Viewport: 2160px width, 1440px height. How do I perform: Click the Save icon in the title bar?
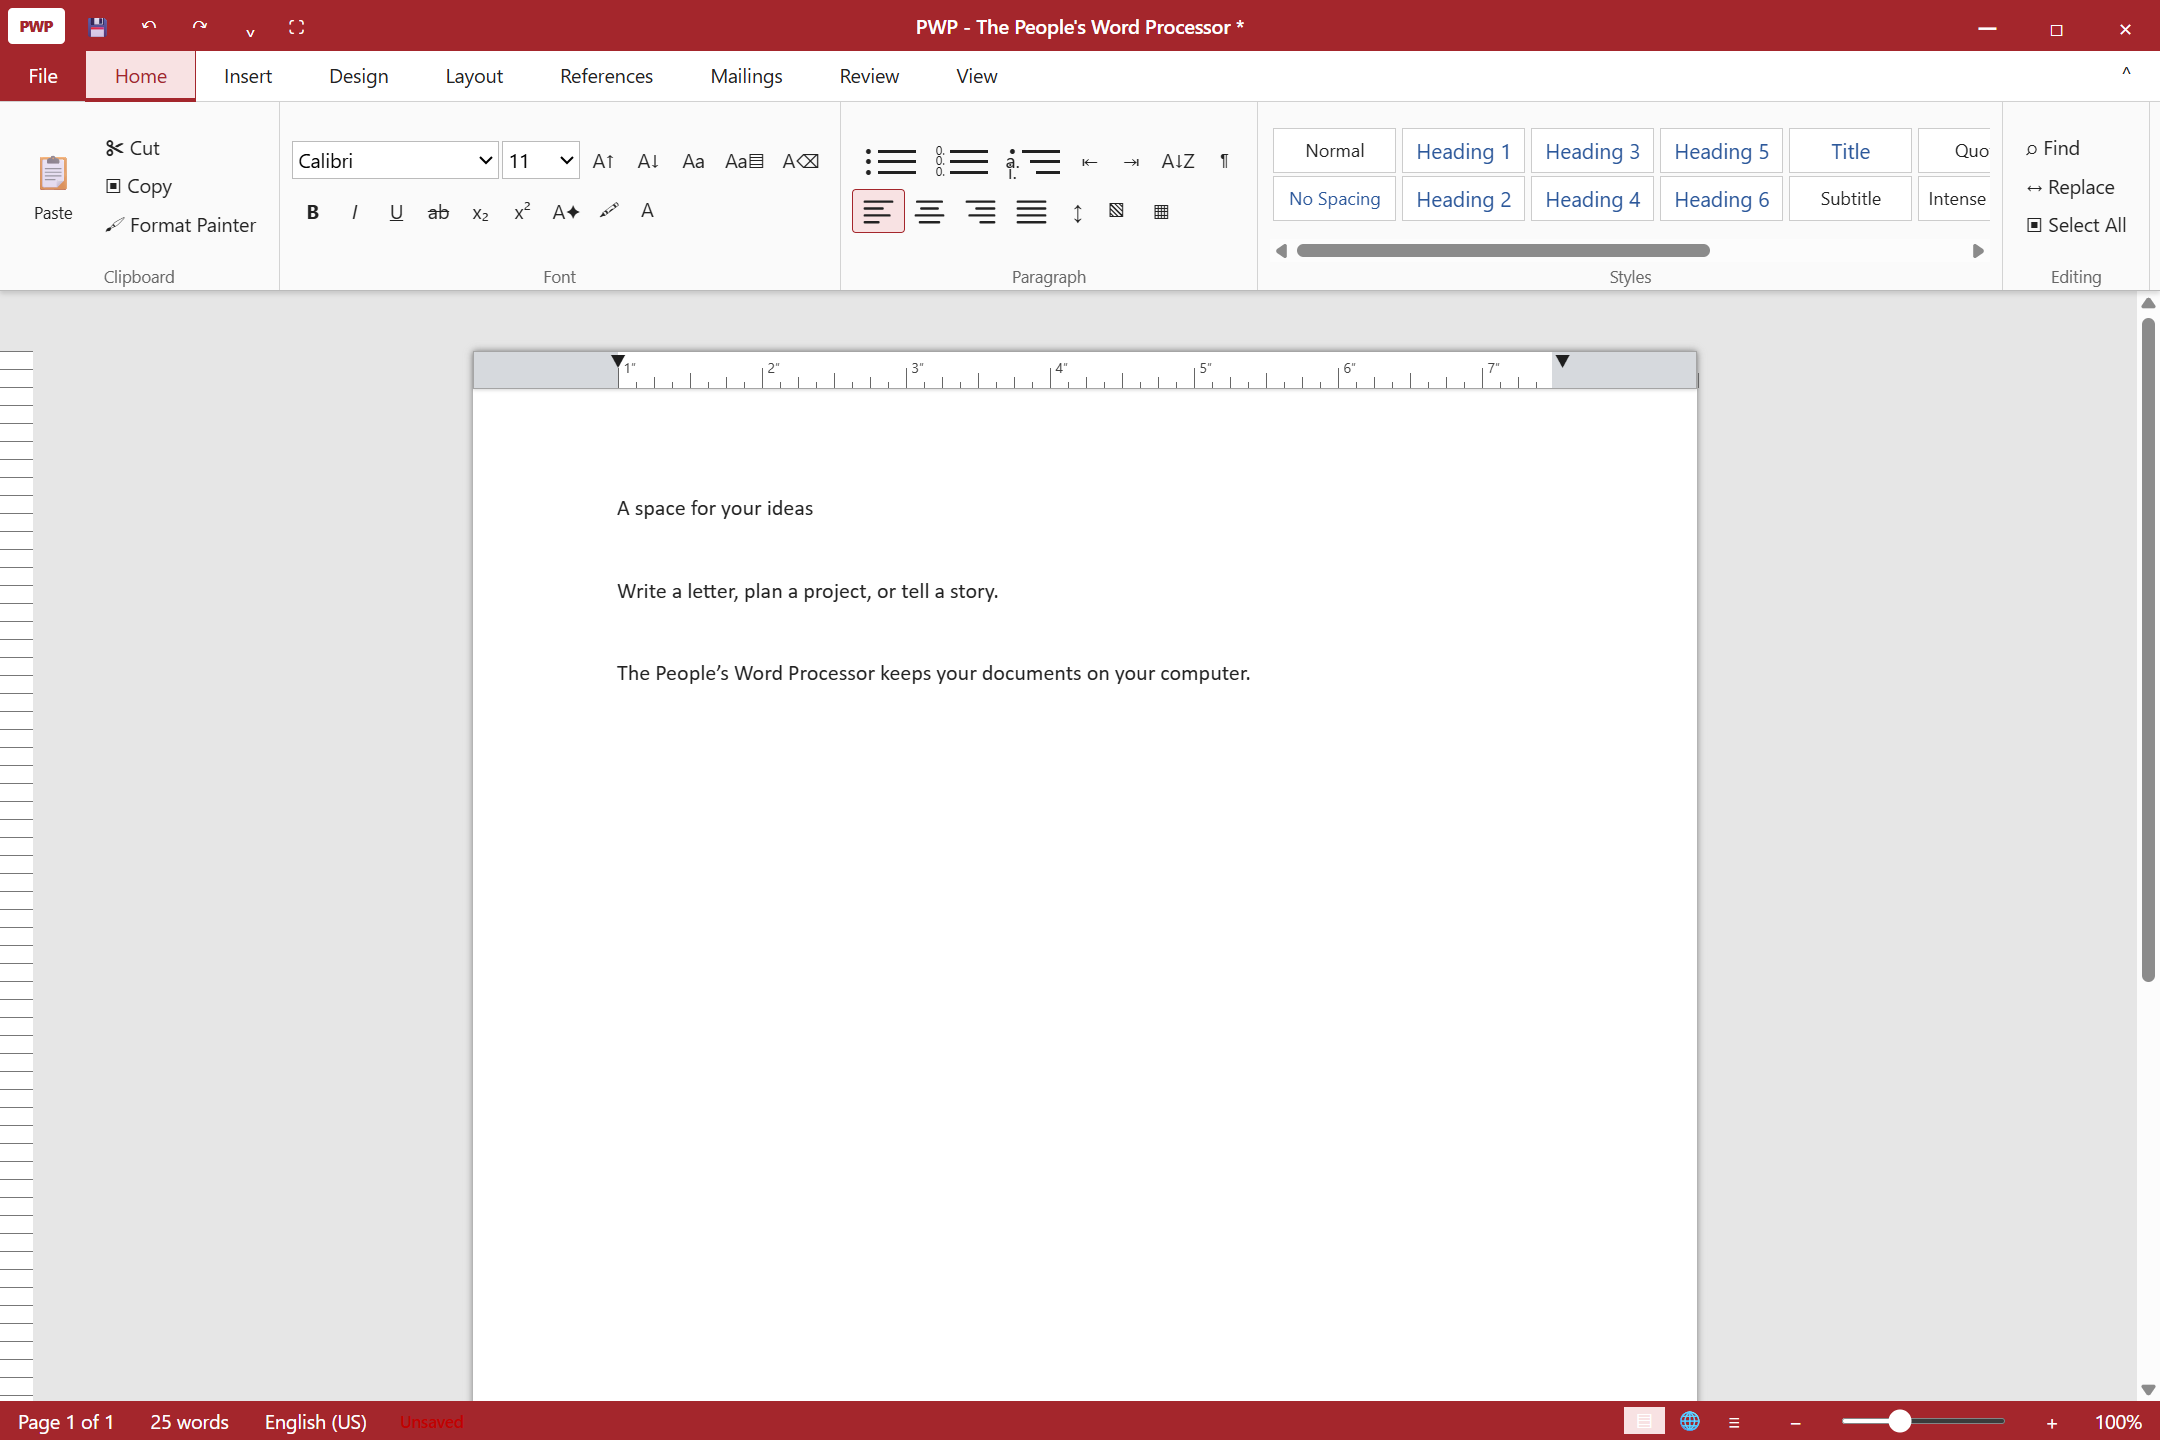pos(97,27)
